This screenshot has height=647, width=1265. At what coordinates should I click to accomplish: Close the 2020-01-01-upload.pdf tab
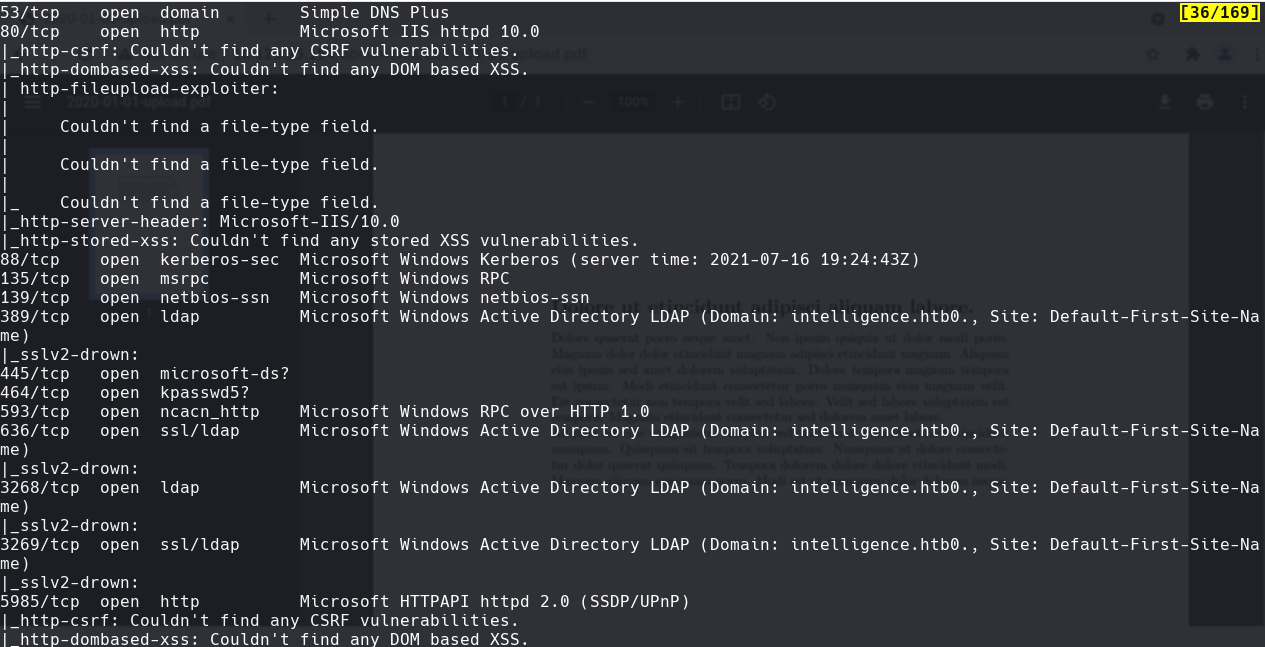[230, 17]
